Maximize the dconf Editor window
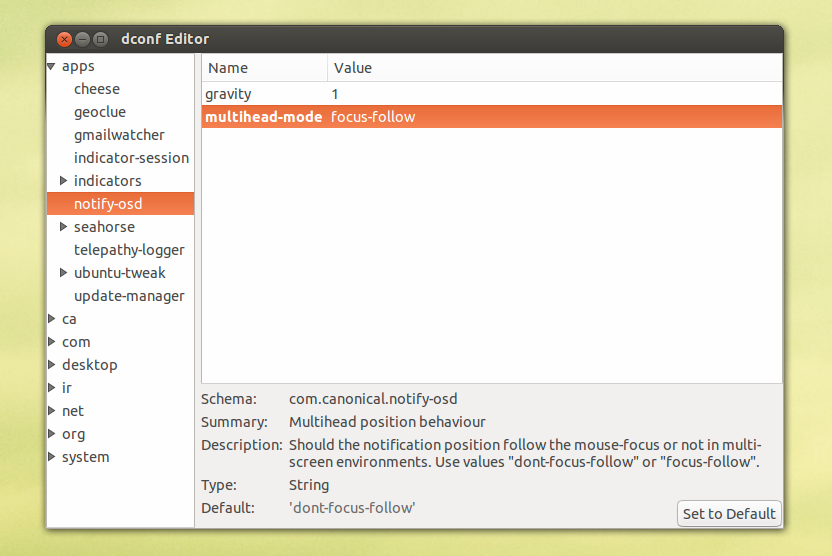 tap(100, 39)
